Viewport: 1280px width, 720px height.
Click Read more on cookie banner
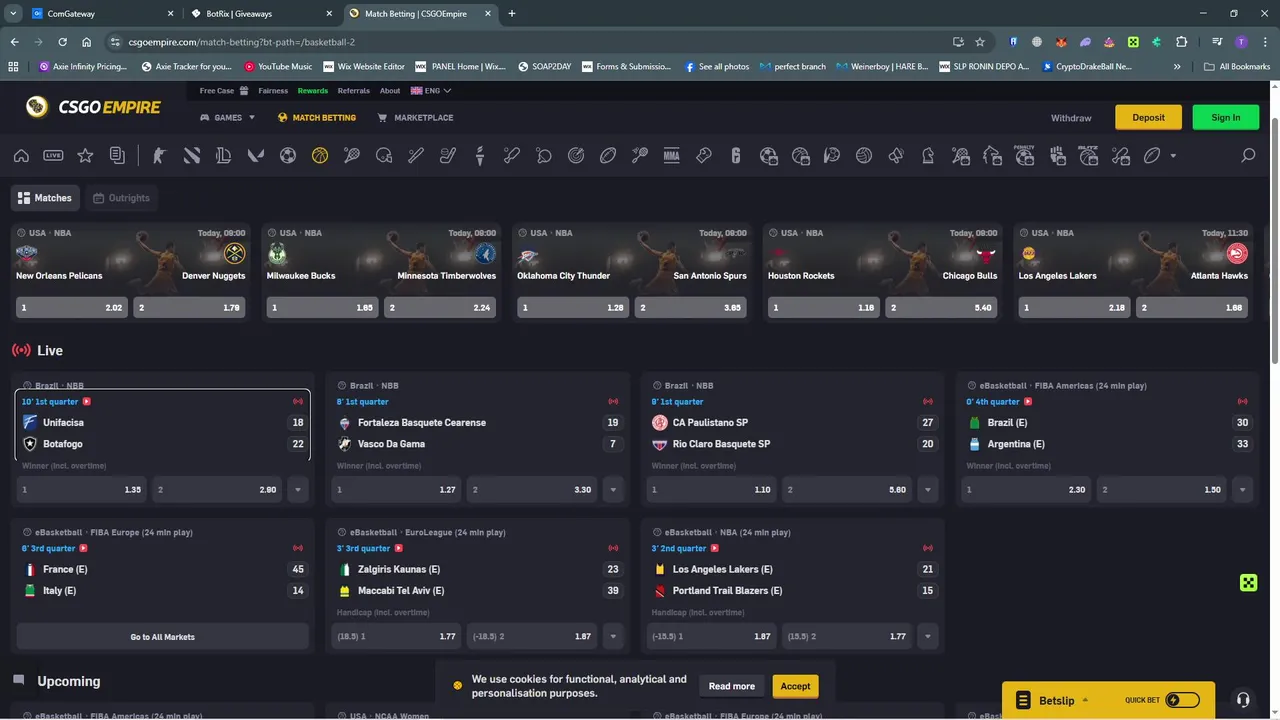[x=732, y=686]
